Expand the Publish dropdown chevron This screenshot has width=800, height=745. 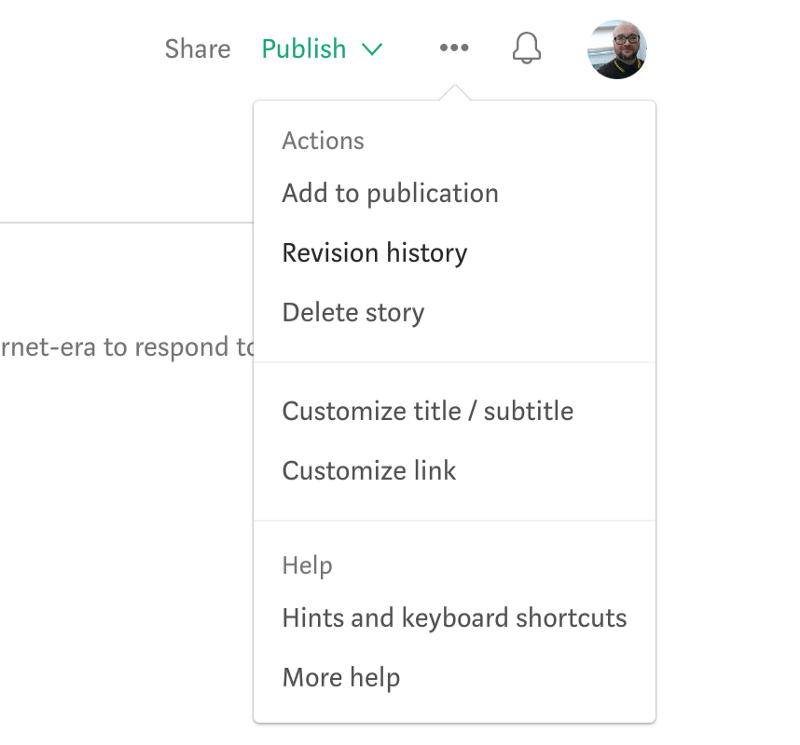[x=372, y=49]
